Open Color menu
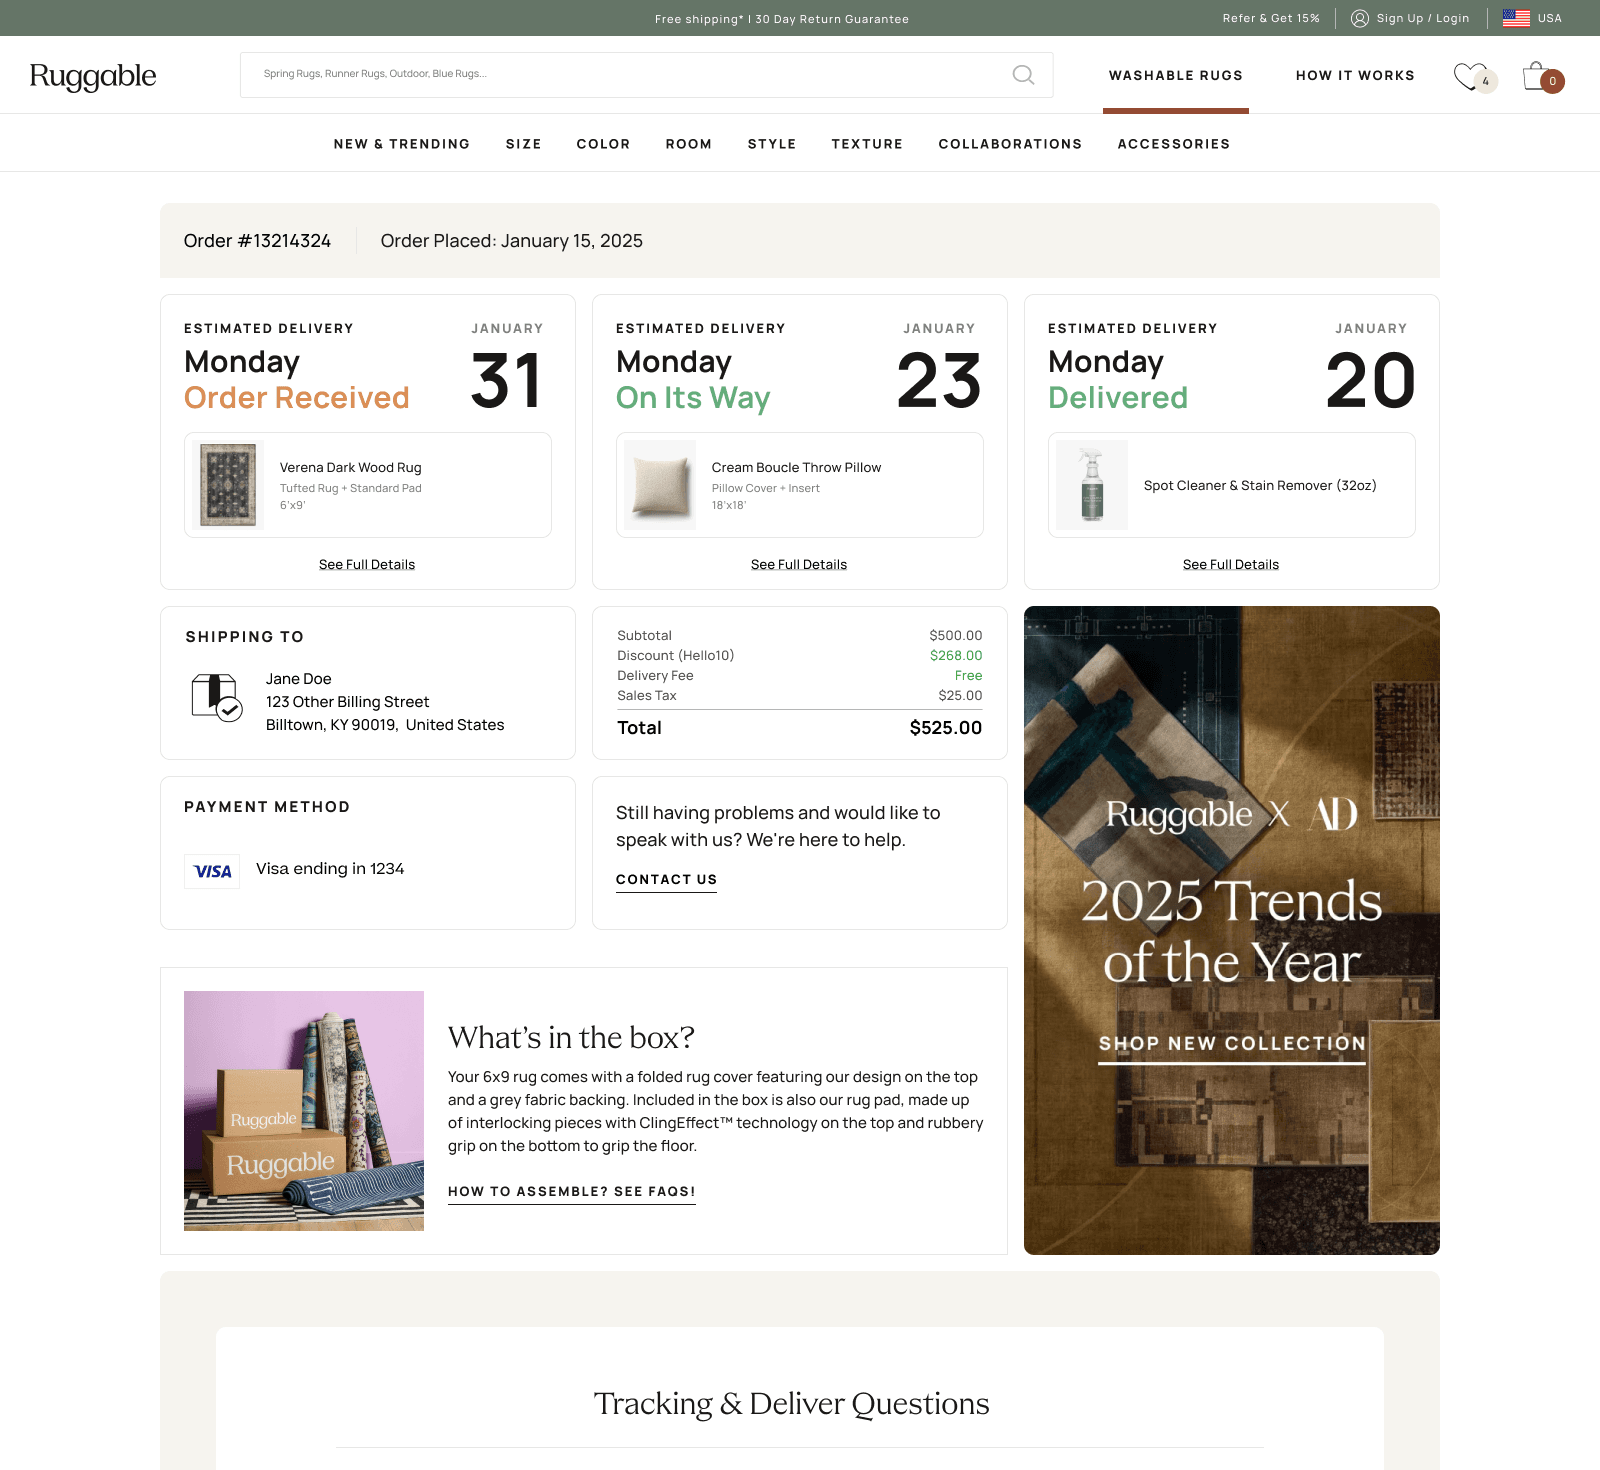The image size is (1600, 1470). [604, 144]
